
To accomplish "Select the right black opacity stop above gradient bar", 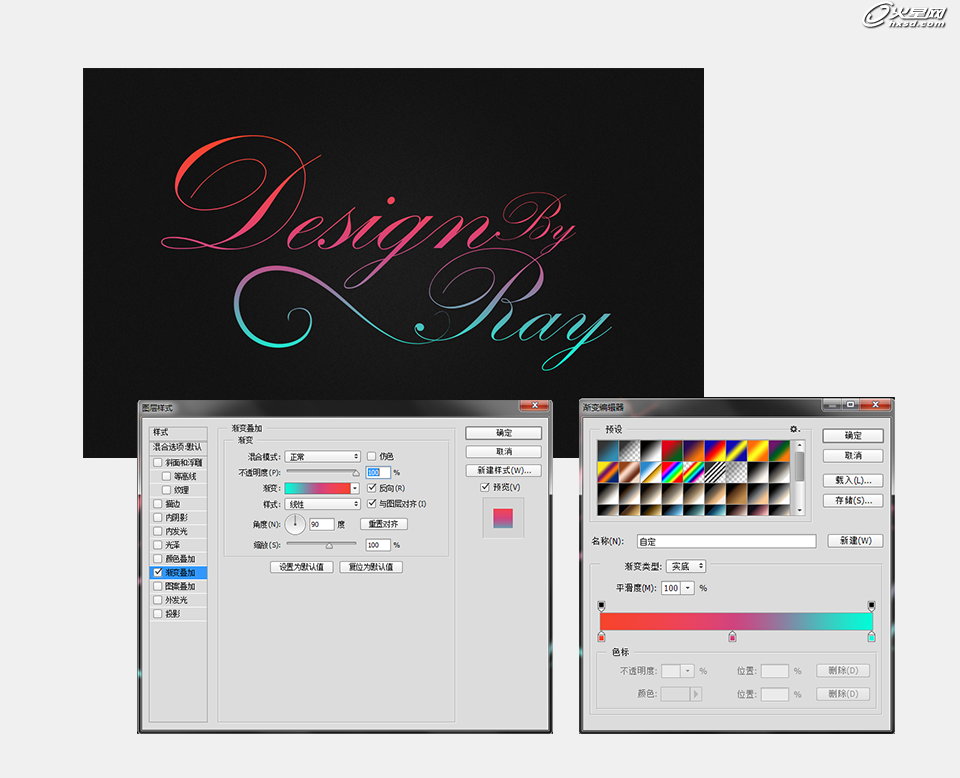I will pyautogui.click(x=871, y=605).
